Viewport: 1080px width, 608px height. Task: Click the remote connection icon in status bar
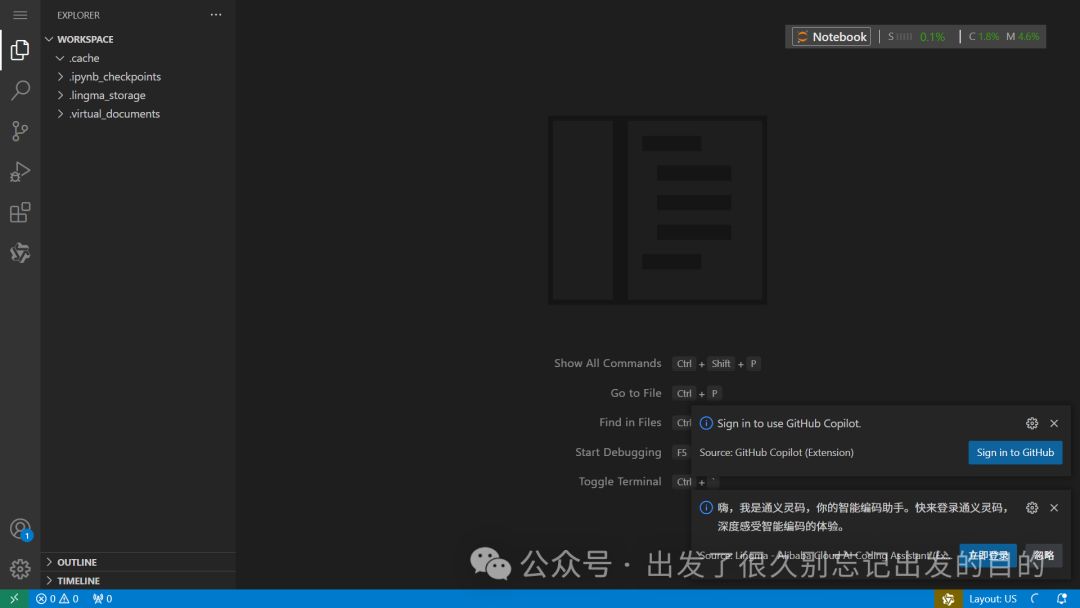[x=13, y=597]
